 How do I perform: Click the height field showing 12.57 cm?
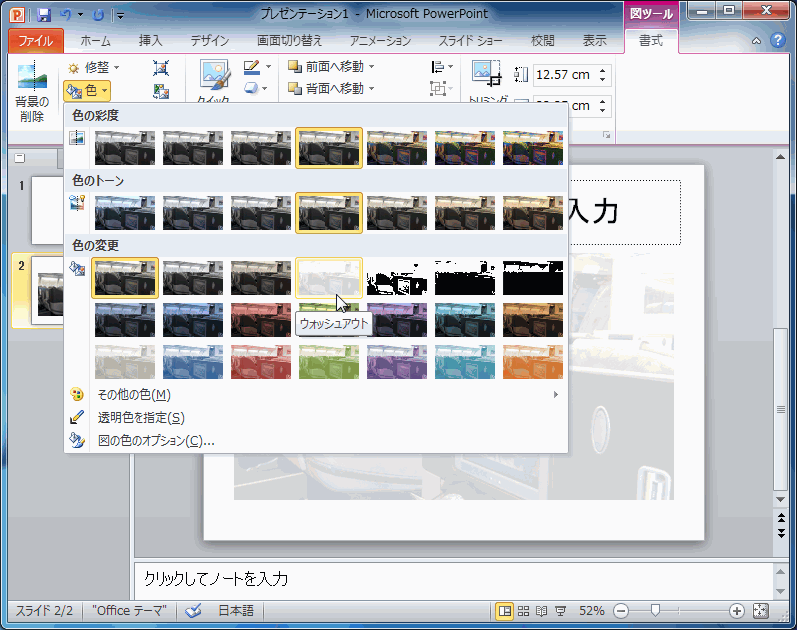click(x=565, y=75)
